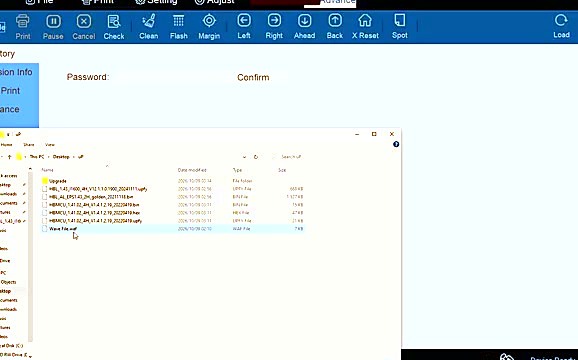The image size is (578, 360).
Task: Move the carriage Right
Action: click(x=274, y=27)
